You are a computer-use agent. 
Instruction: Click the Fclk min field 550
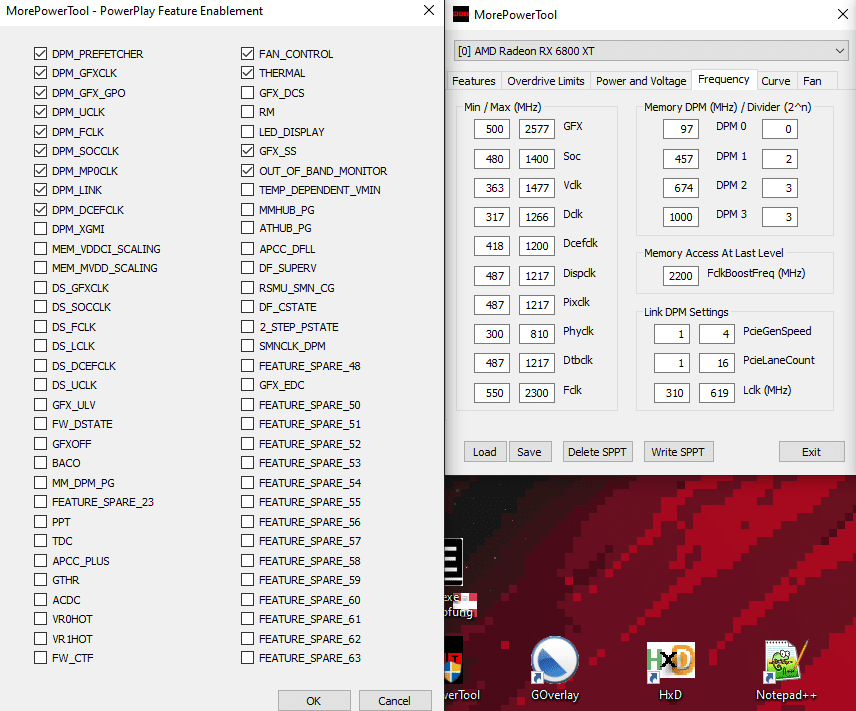click(x=492, y=393)
